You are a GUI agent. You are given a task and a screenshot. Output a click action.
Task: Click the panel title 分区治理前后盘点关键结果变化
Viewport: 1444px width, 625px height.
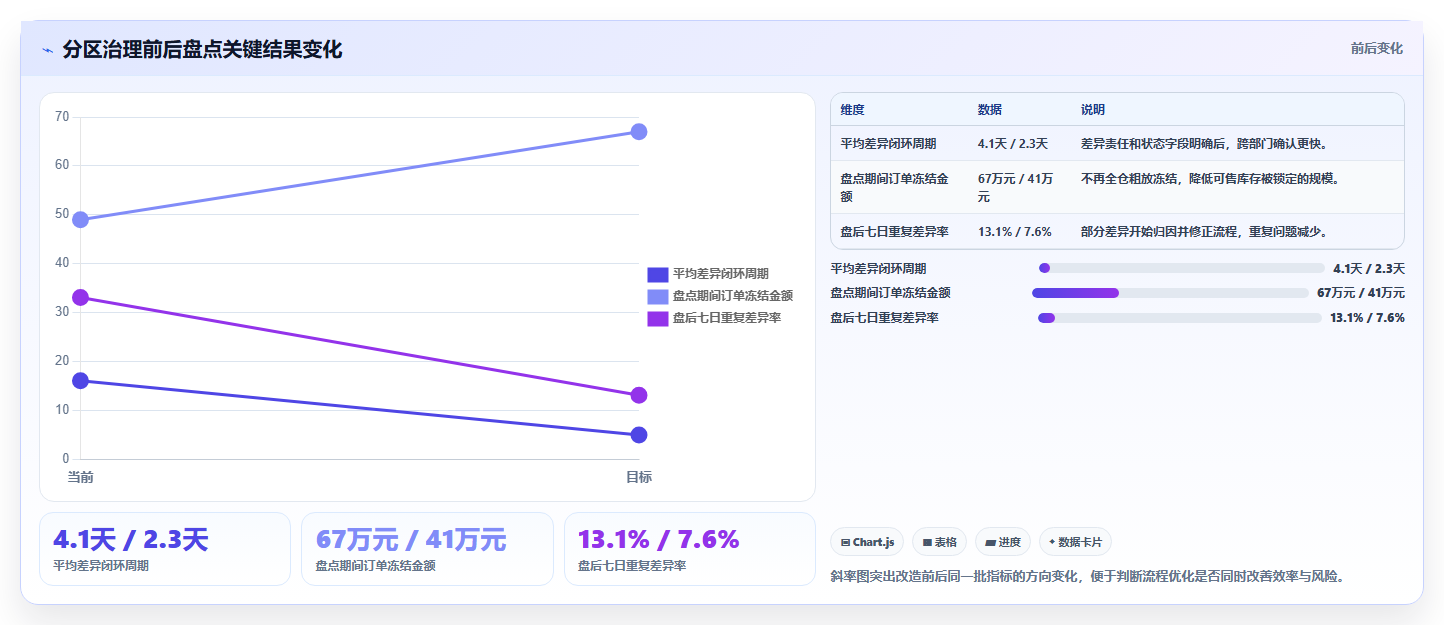pyautogui.click(x=202, y=50)
